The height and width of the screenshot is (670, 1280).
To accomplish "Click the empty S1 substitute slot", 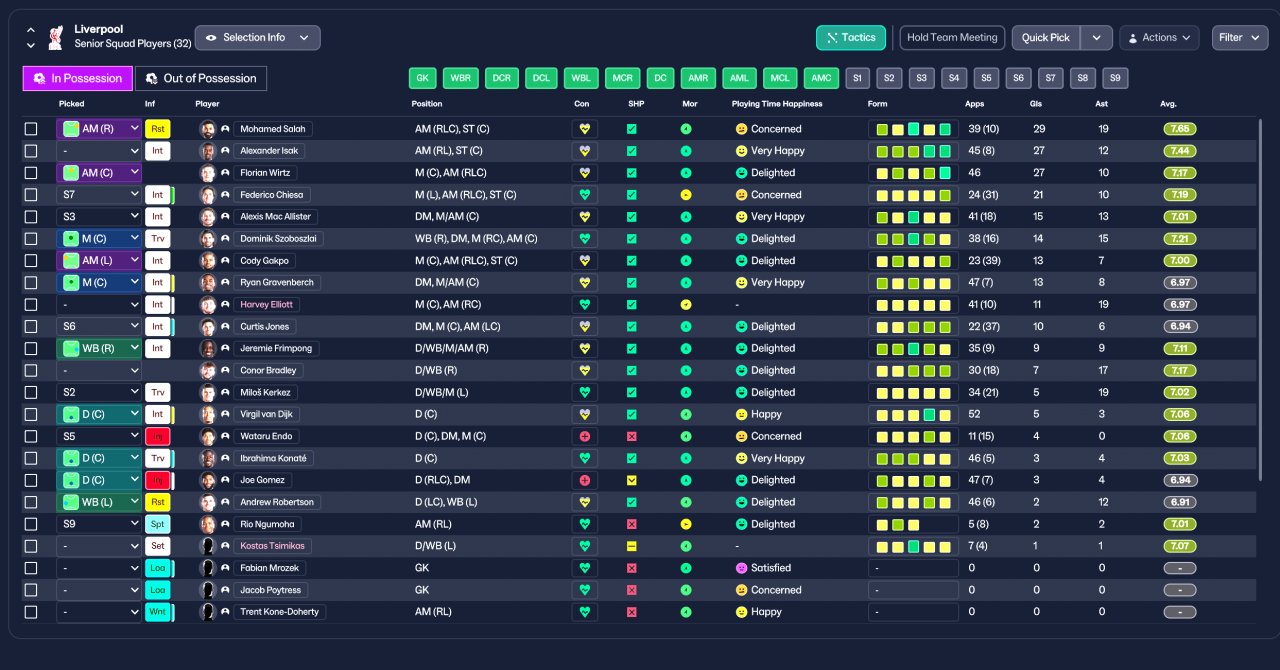I will (x=857, y=78).
